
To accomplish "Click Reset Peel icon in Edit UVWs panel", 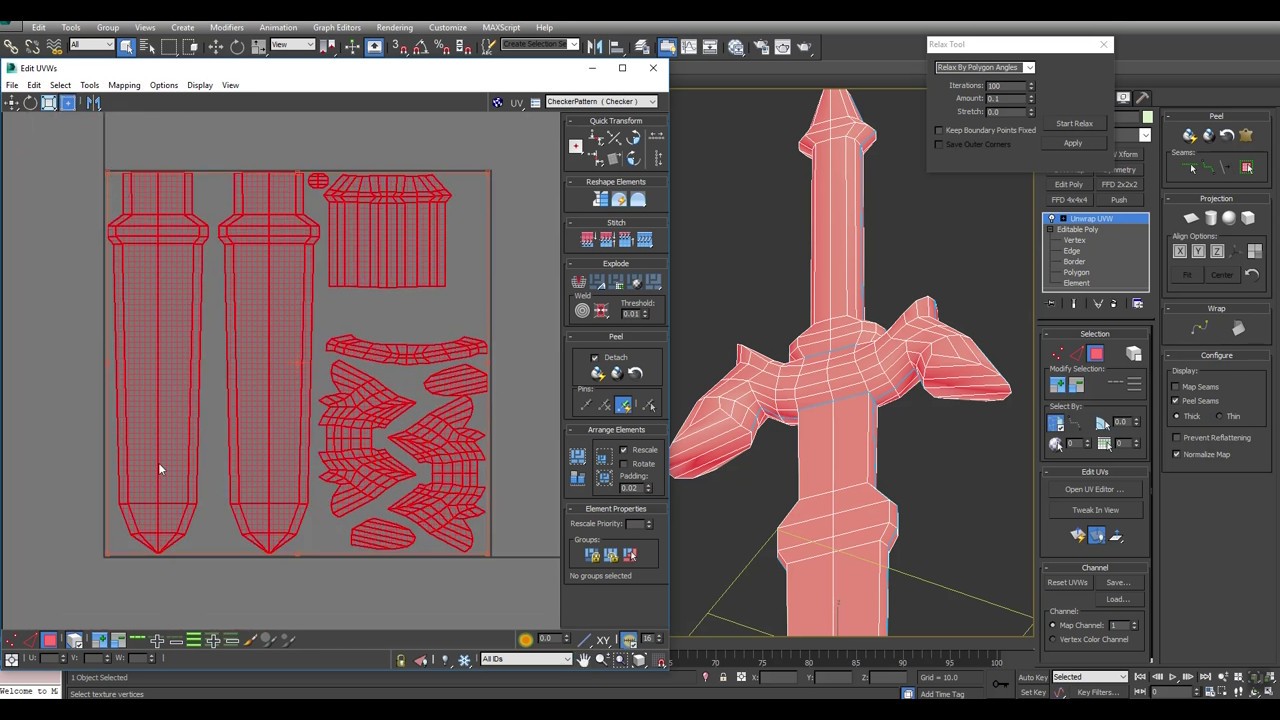I will click(635, 373).
